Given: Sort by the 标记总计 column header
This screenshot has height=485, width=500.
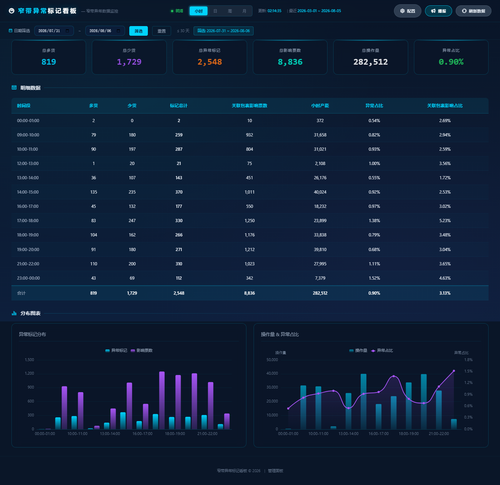Looking at the screenshot, I should click(179, 106).
